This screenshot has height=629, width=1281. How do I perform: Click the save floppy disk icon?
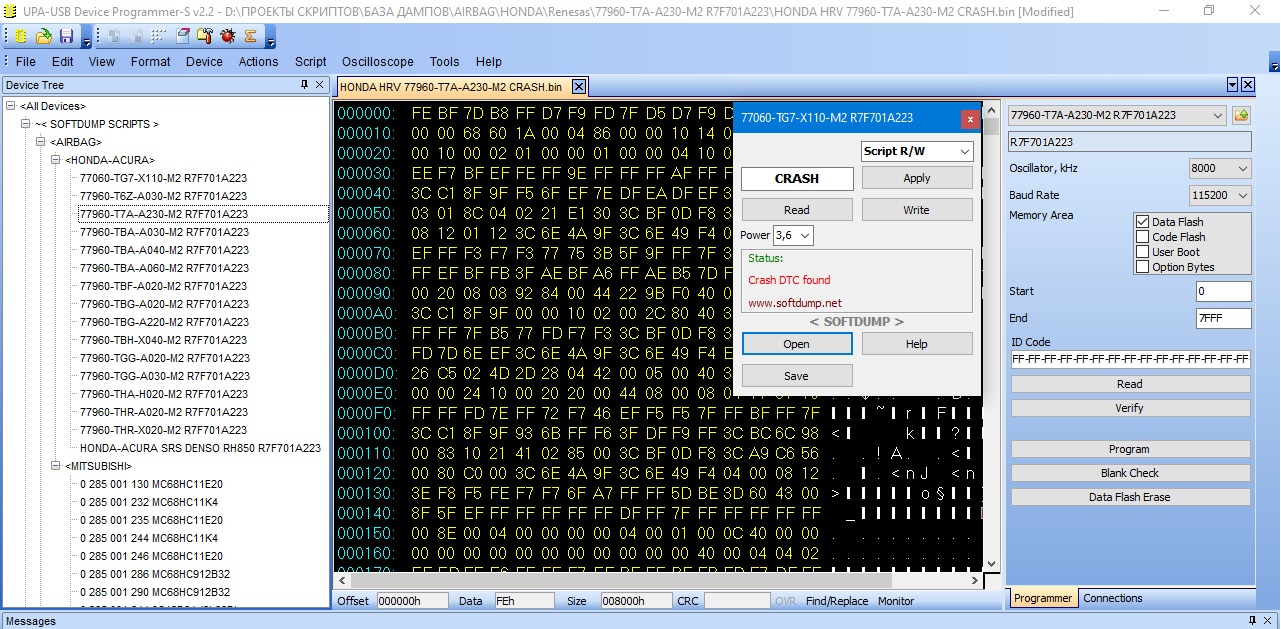pos(66,36)
